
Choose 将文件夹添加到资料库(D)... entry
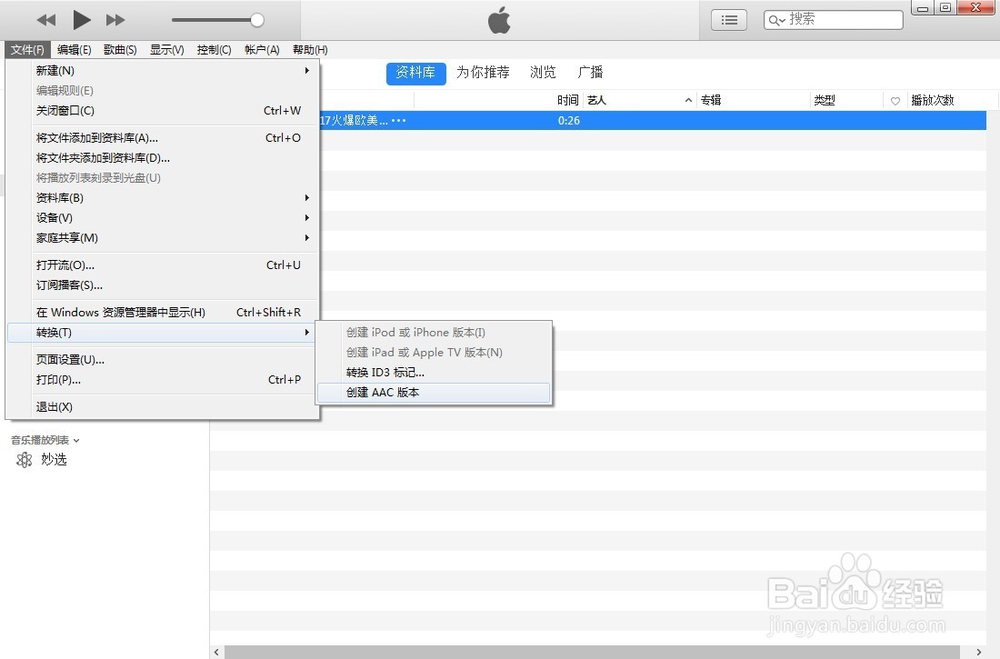(x=163, y=158)
